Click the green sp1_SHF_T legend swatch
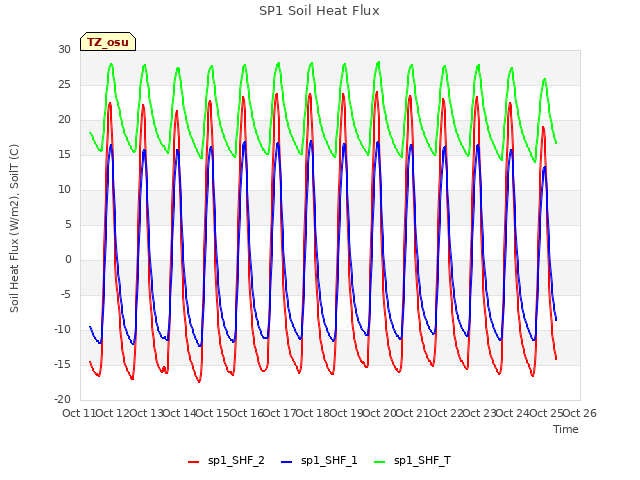Screen dimensions: 640x480 380,462
